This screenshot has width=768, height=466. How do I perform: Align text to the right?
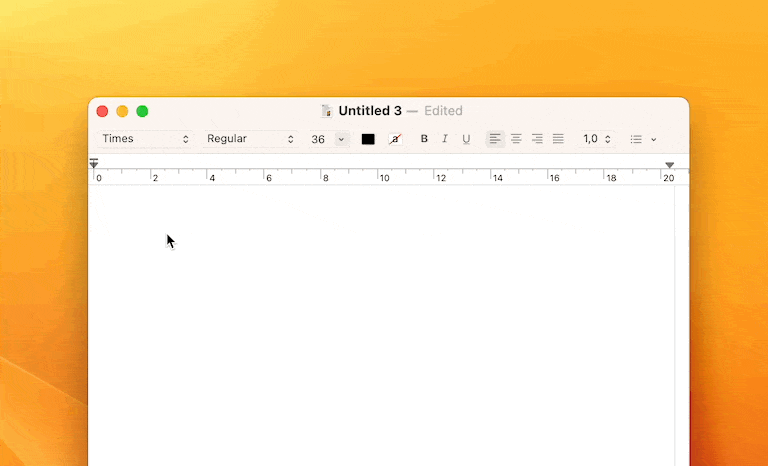point(537,139)
